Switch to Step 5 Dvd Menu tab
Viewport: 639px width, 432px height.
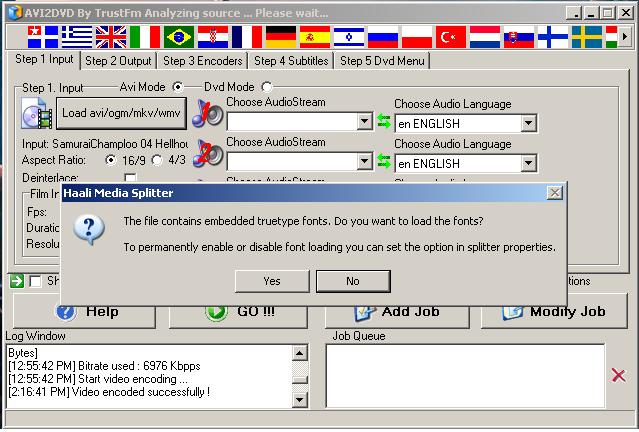click(x=382, y=61)
